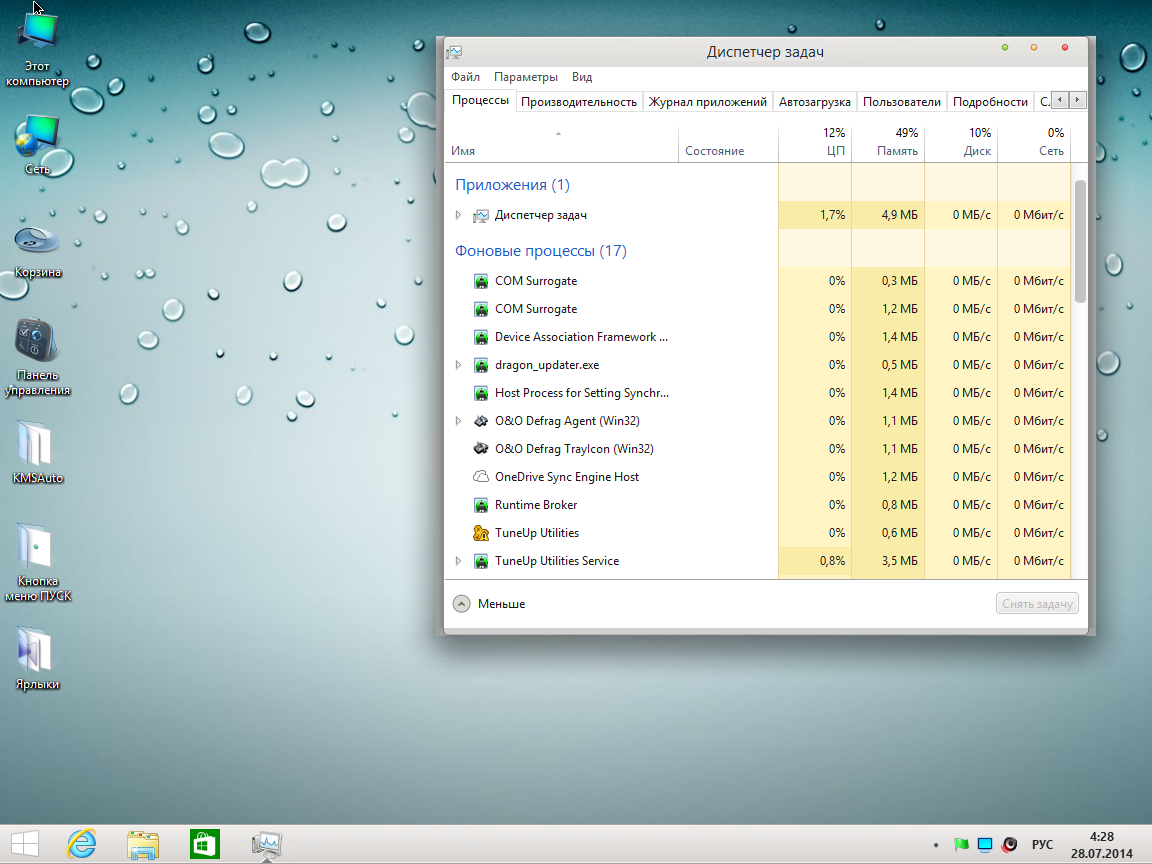
Task: Open the Windows Store taskbar icon
Action: (x=204, y=845)
